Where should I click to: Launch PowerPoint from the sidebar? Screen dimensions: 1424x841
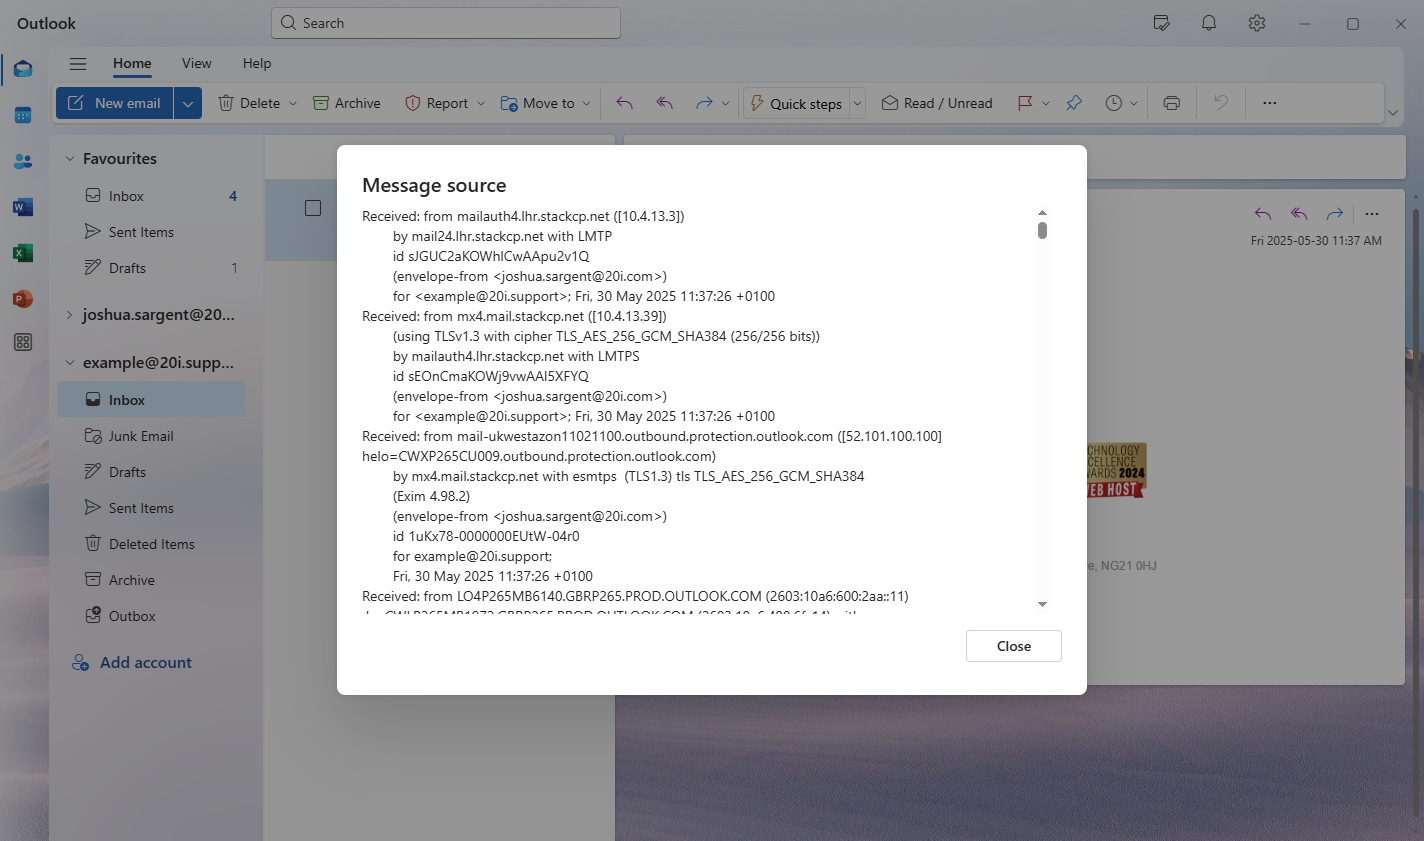tap(23, 299)
